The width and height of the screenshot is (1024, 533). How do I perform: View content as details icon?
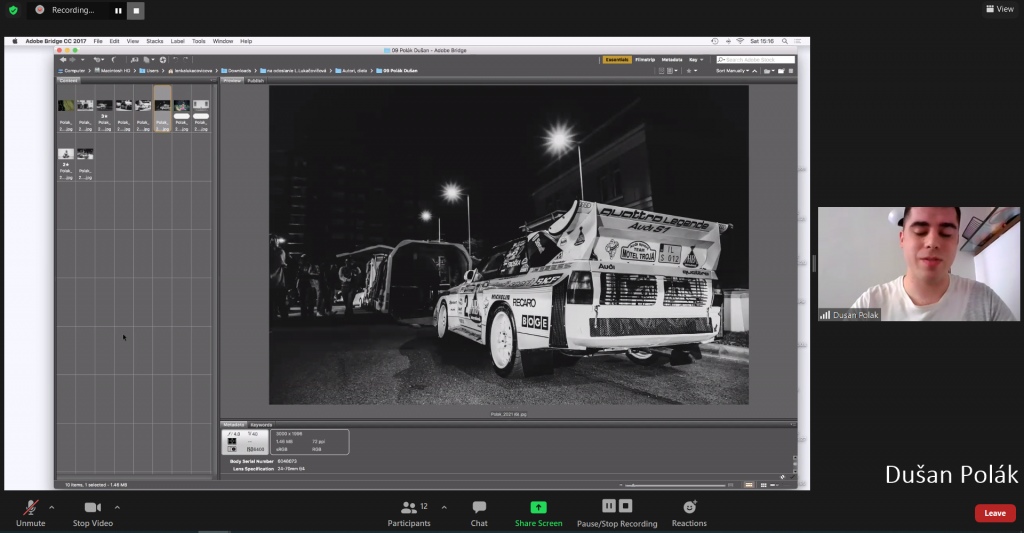[774, 485]
